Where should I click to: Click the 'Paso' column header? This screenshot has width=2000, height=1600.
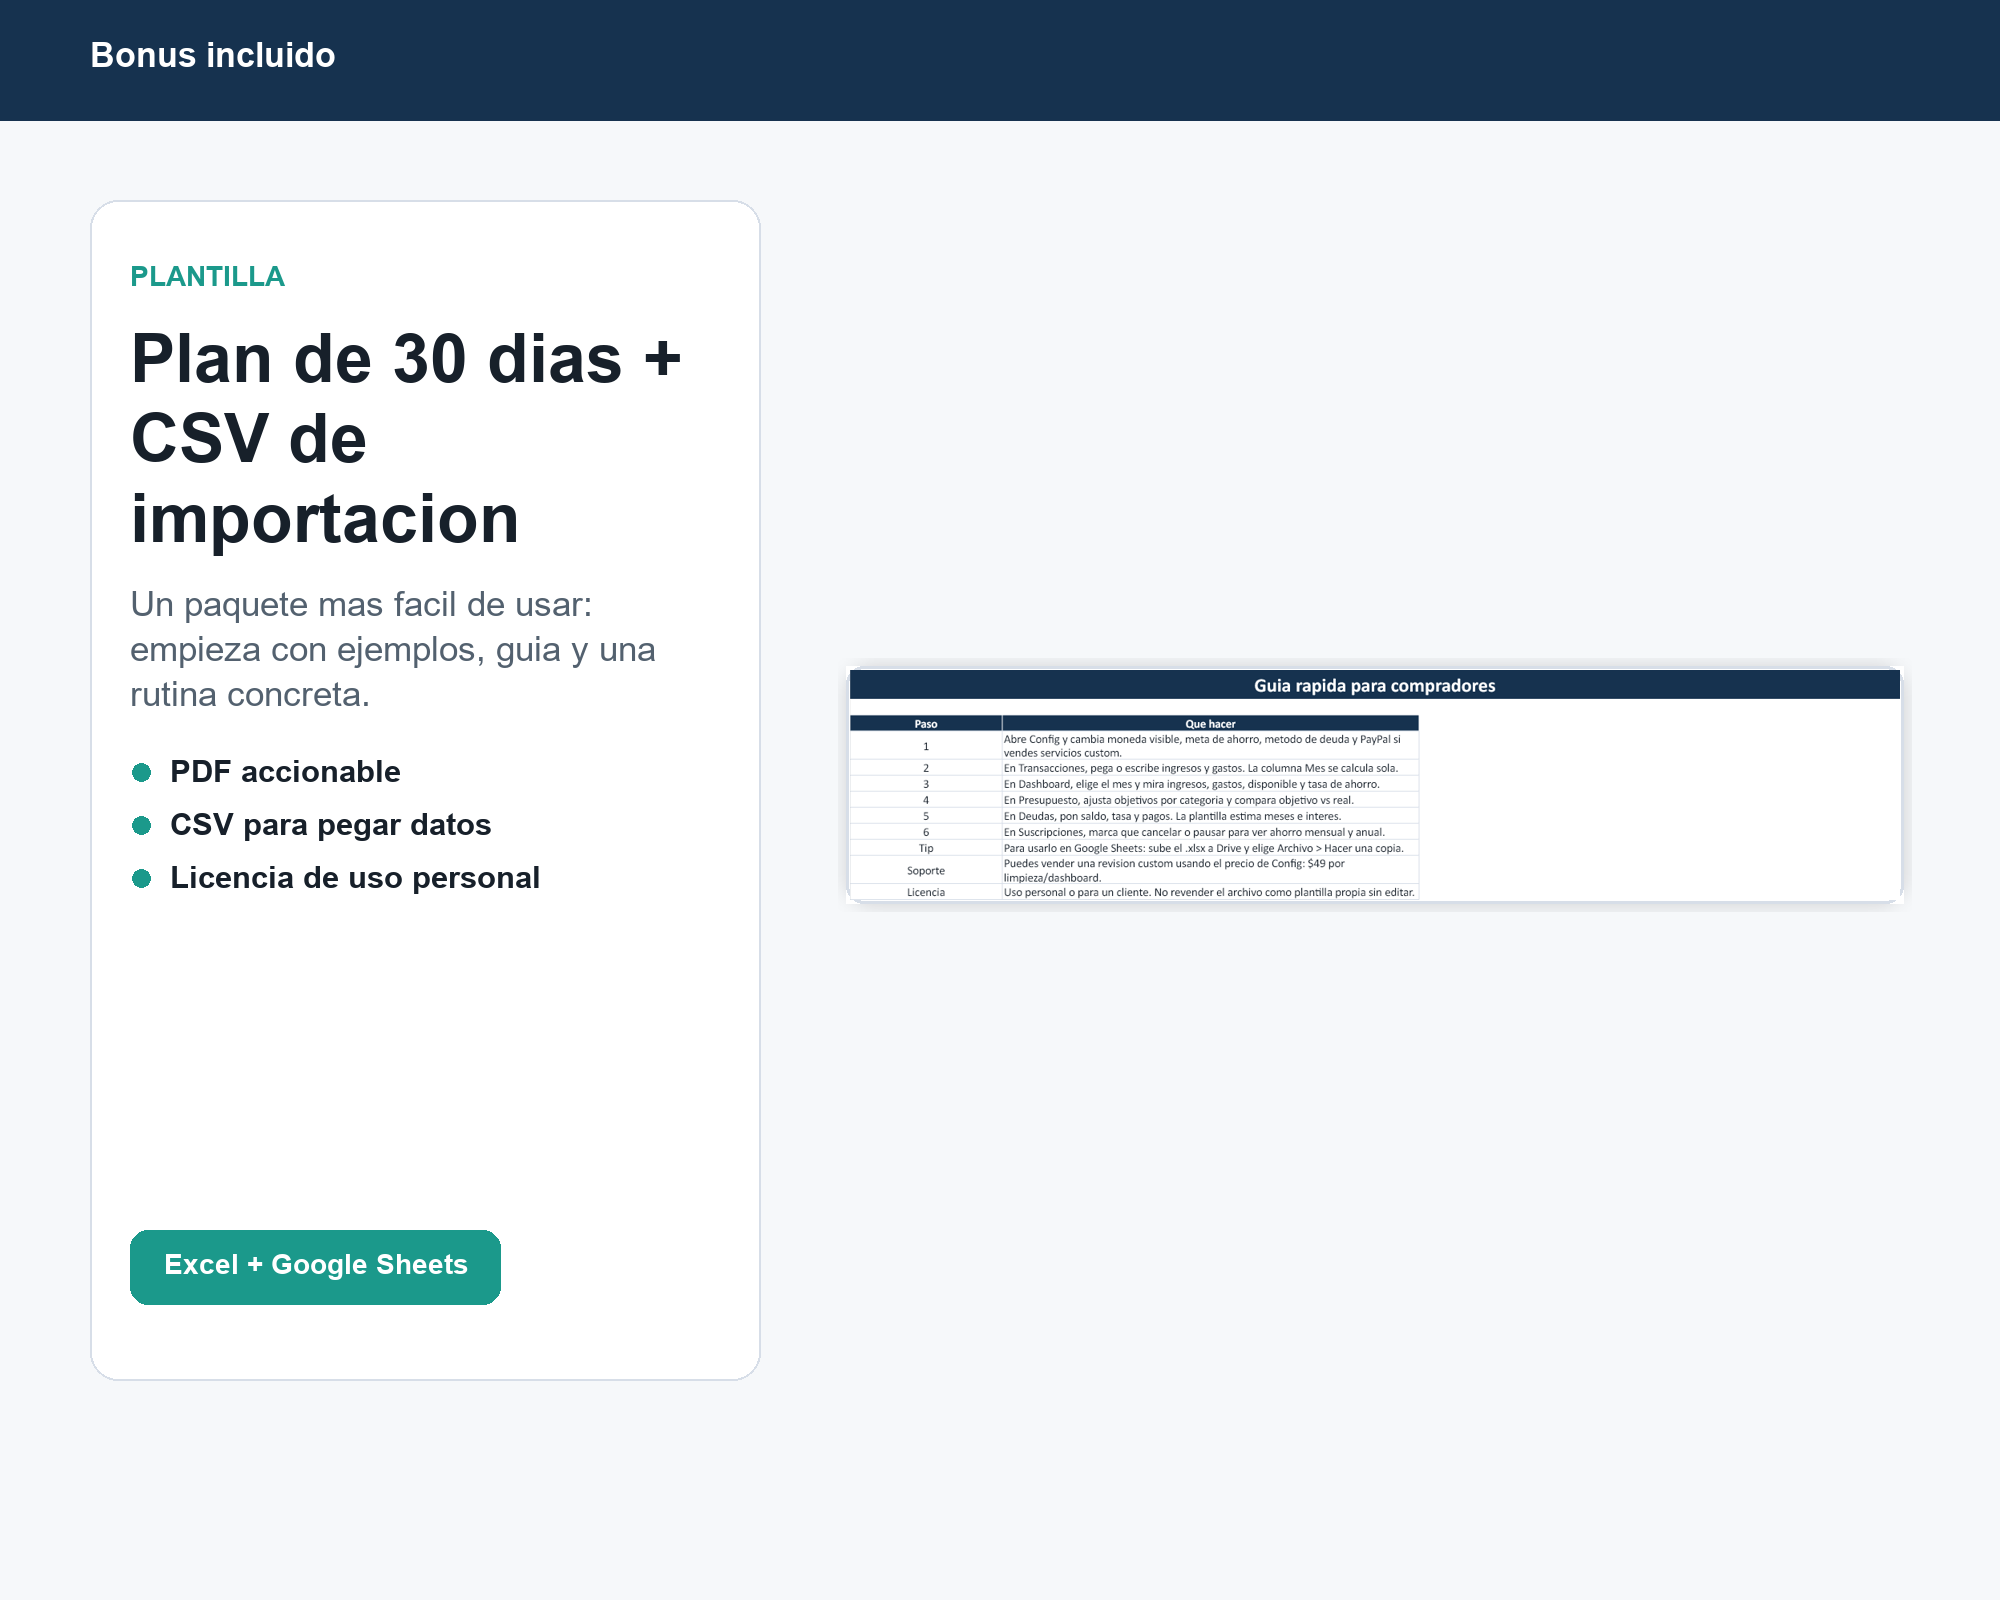pos(926,723)
